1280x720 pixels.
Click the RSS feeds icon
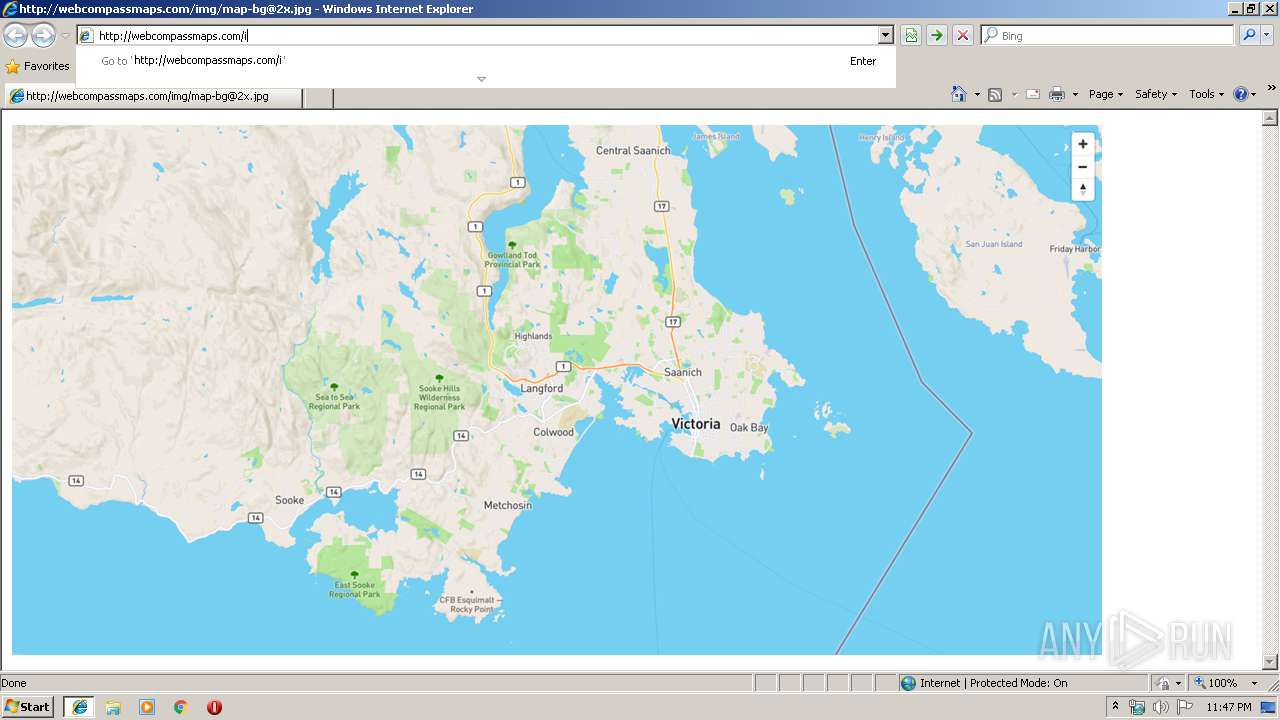click(x=995, y=94)
